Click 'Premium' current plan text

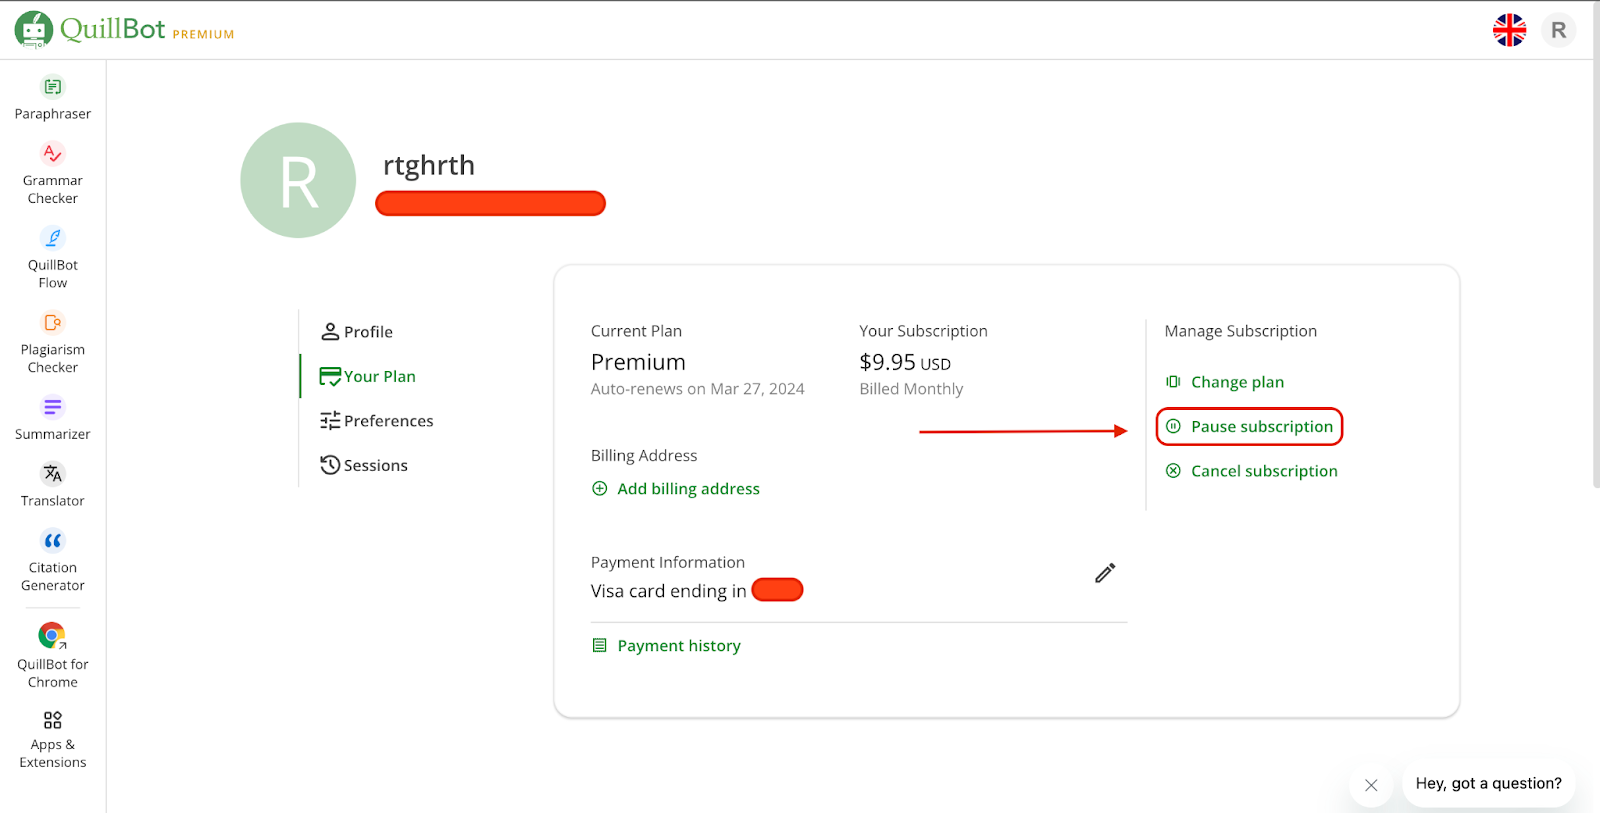[638, 362]
